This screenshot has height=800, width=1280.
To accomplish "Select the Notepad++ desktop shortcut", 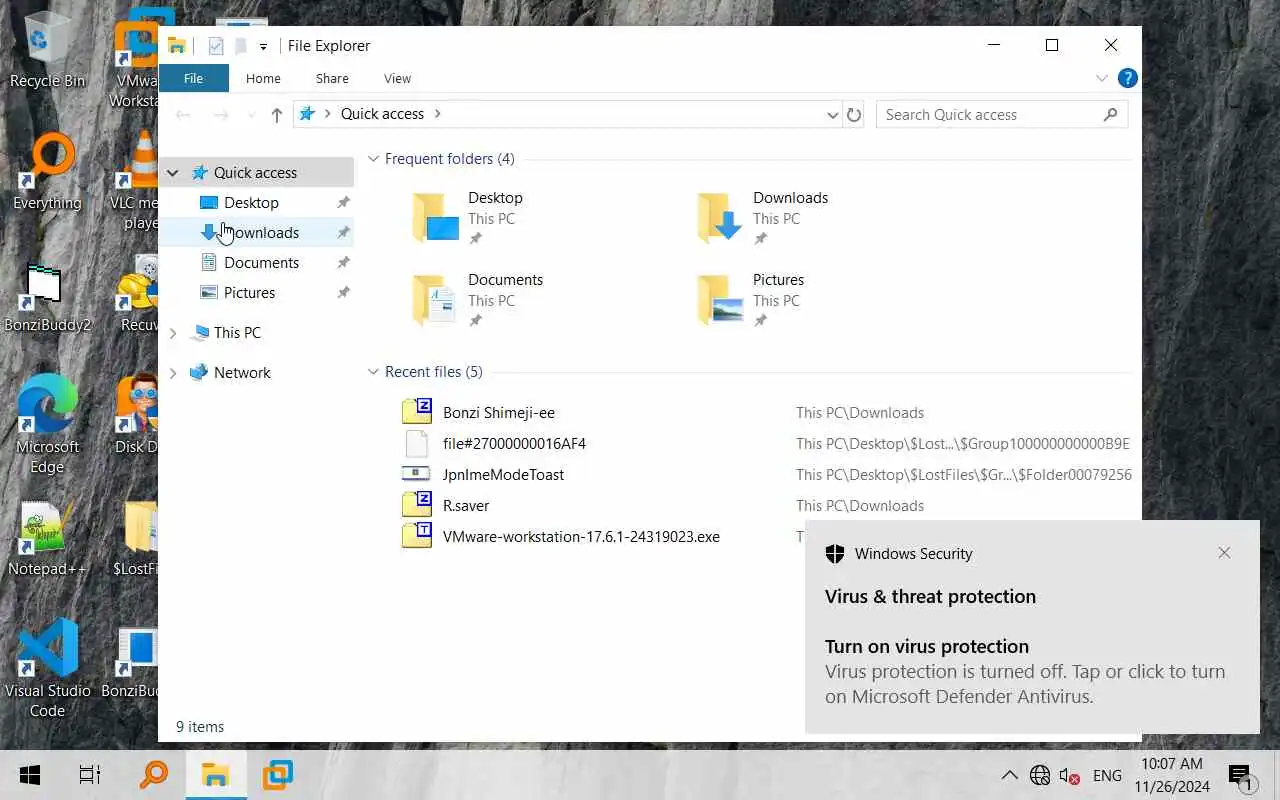I will click(x=47, y=539).
